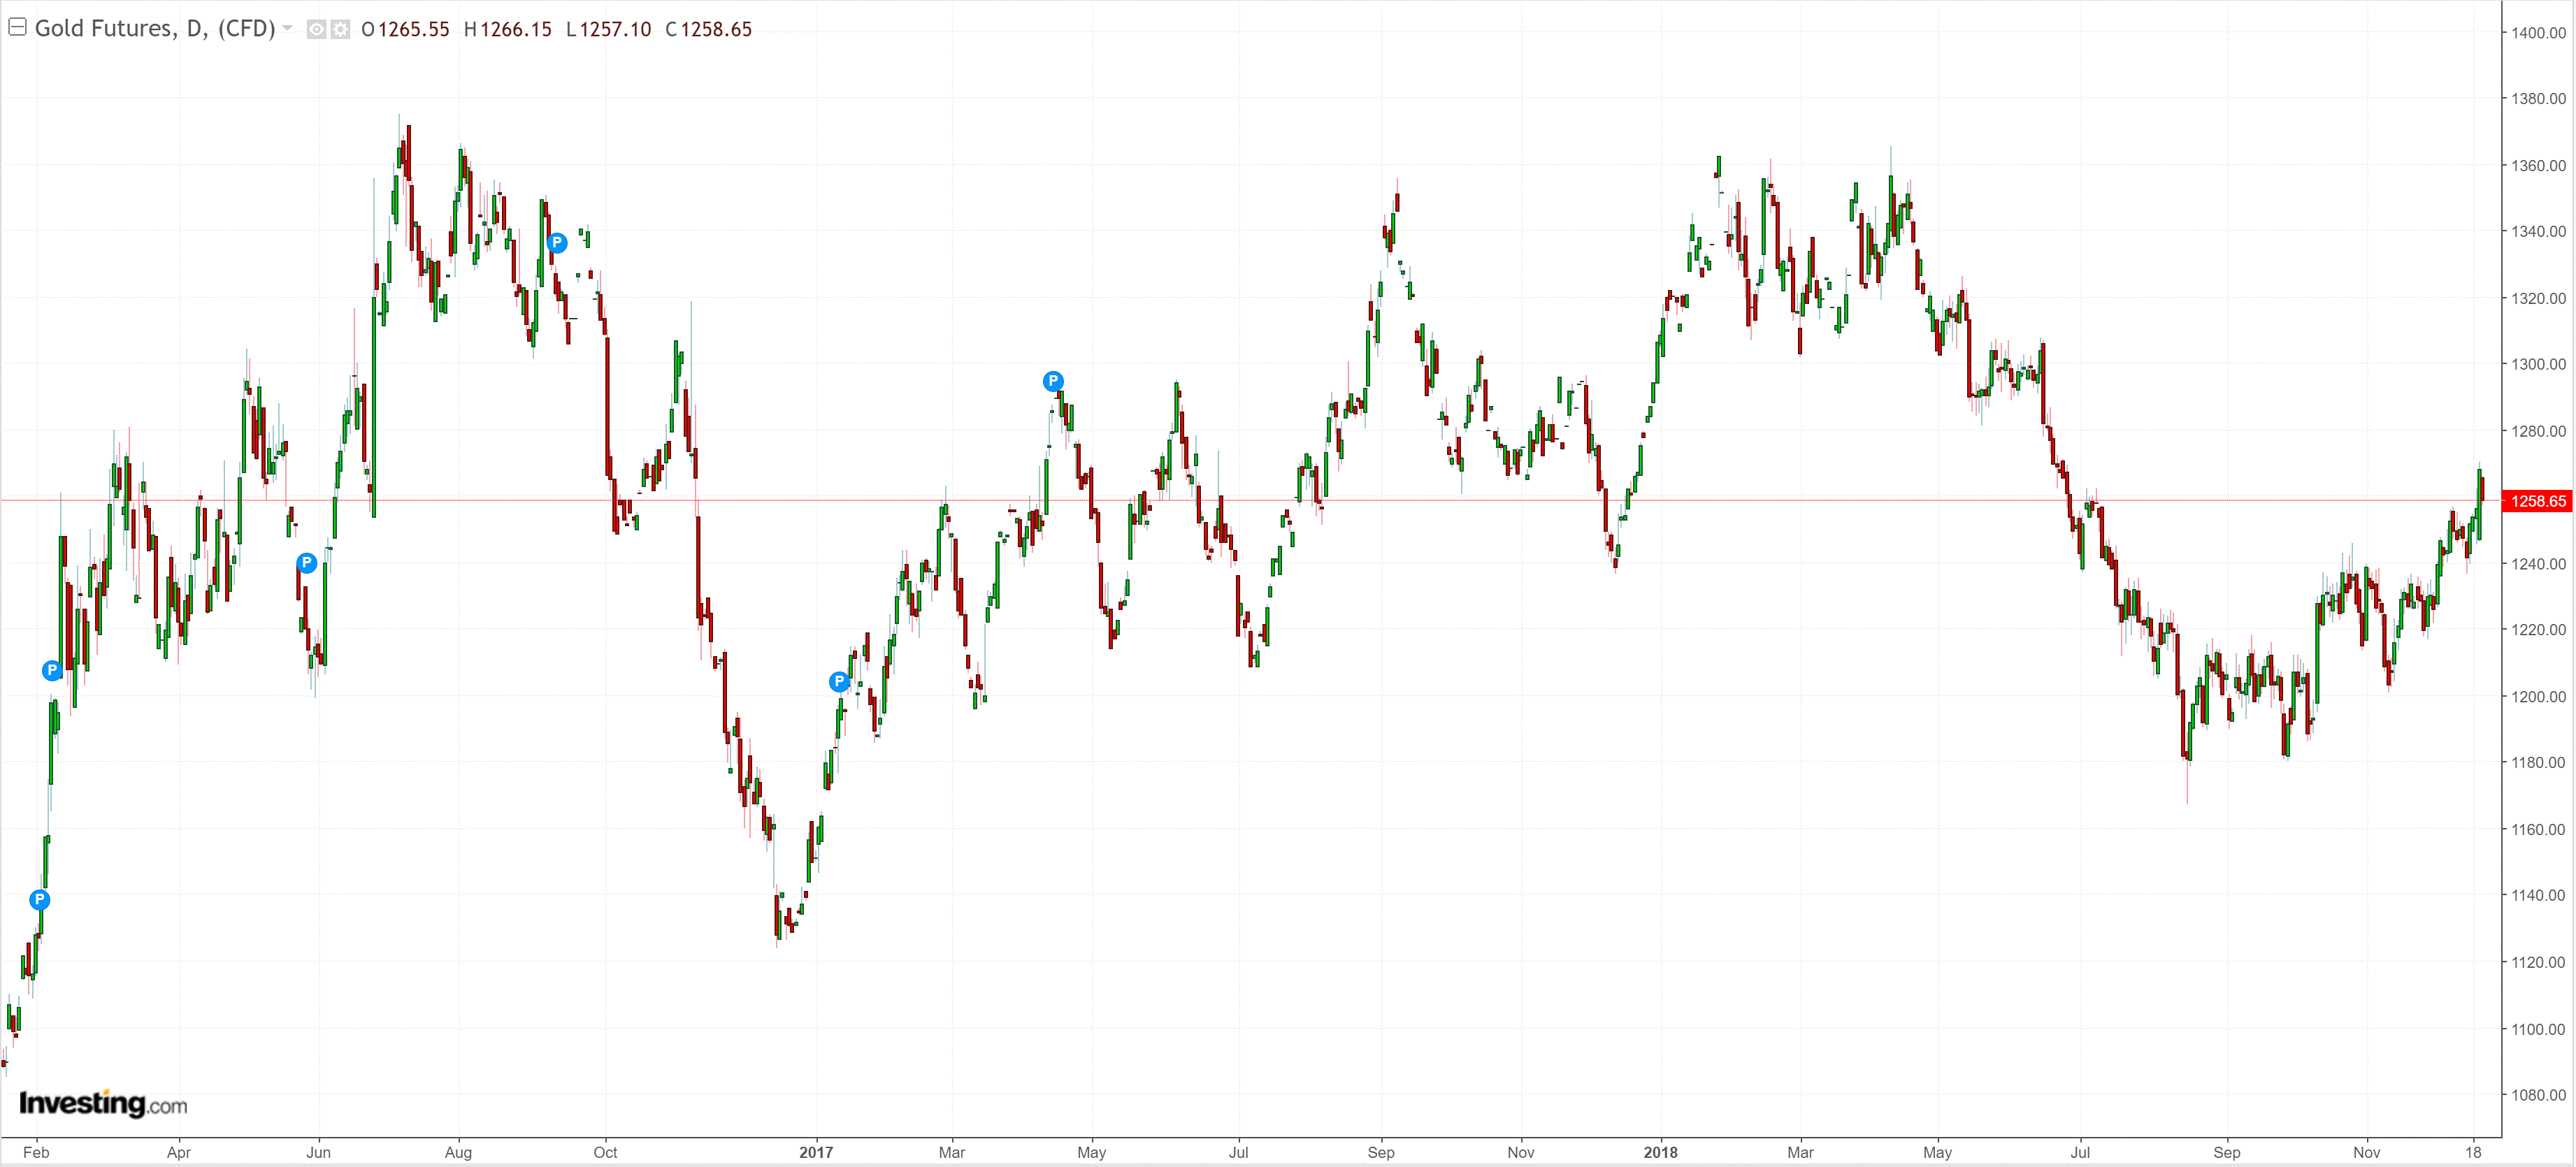Image resolution: width=2576 pixels, height=1167 pixels.
Task: Click the P marker near the 1208 price in February 2016
Action: pyautogui.click(x=52, y=670)
